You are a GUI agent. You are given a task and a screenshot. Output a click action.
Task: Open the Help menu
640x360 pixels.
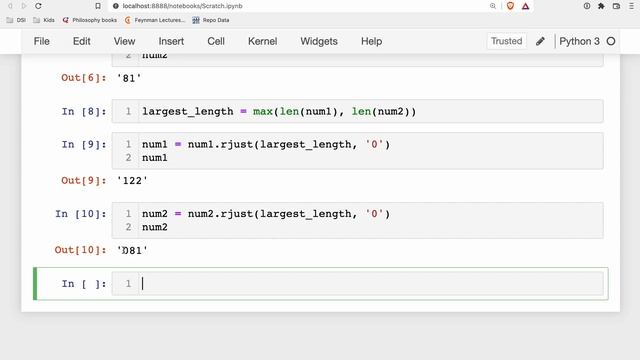coord(371,41)
